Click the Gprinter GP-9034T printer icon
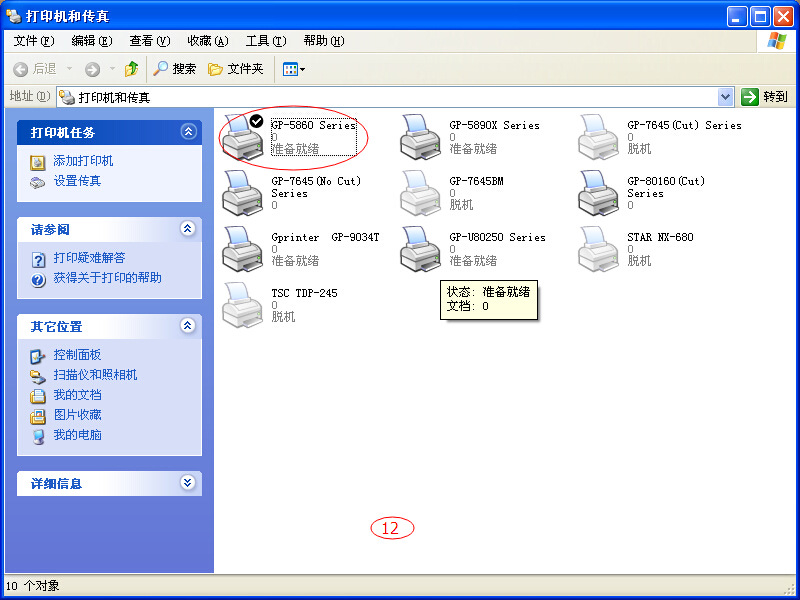The image size is (800, 600). [x=243, y=249]
